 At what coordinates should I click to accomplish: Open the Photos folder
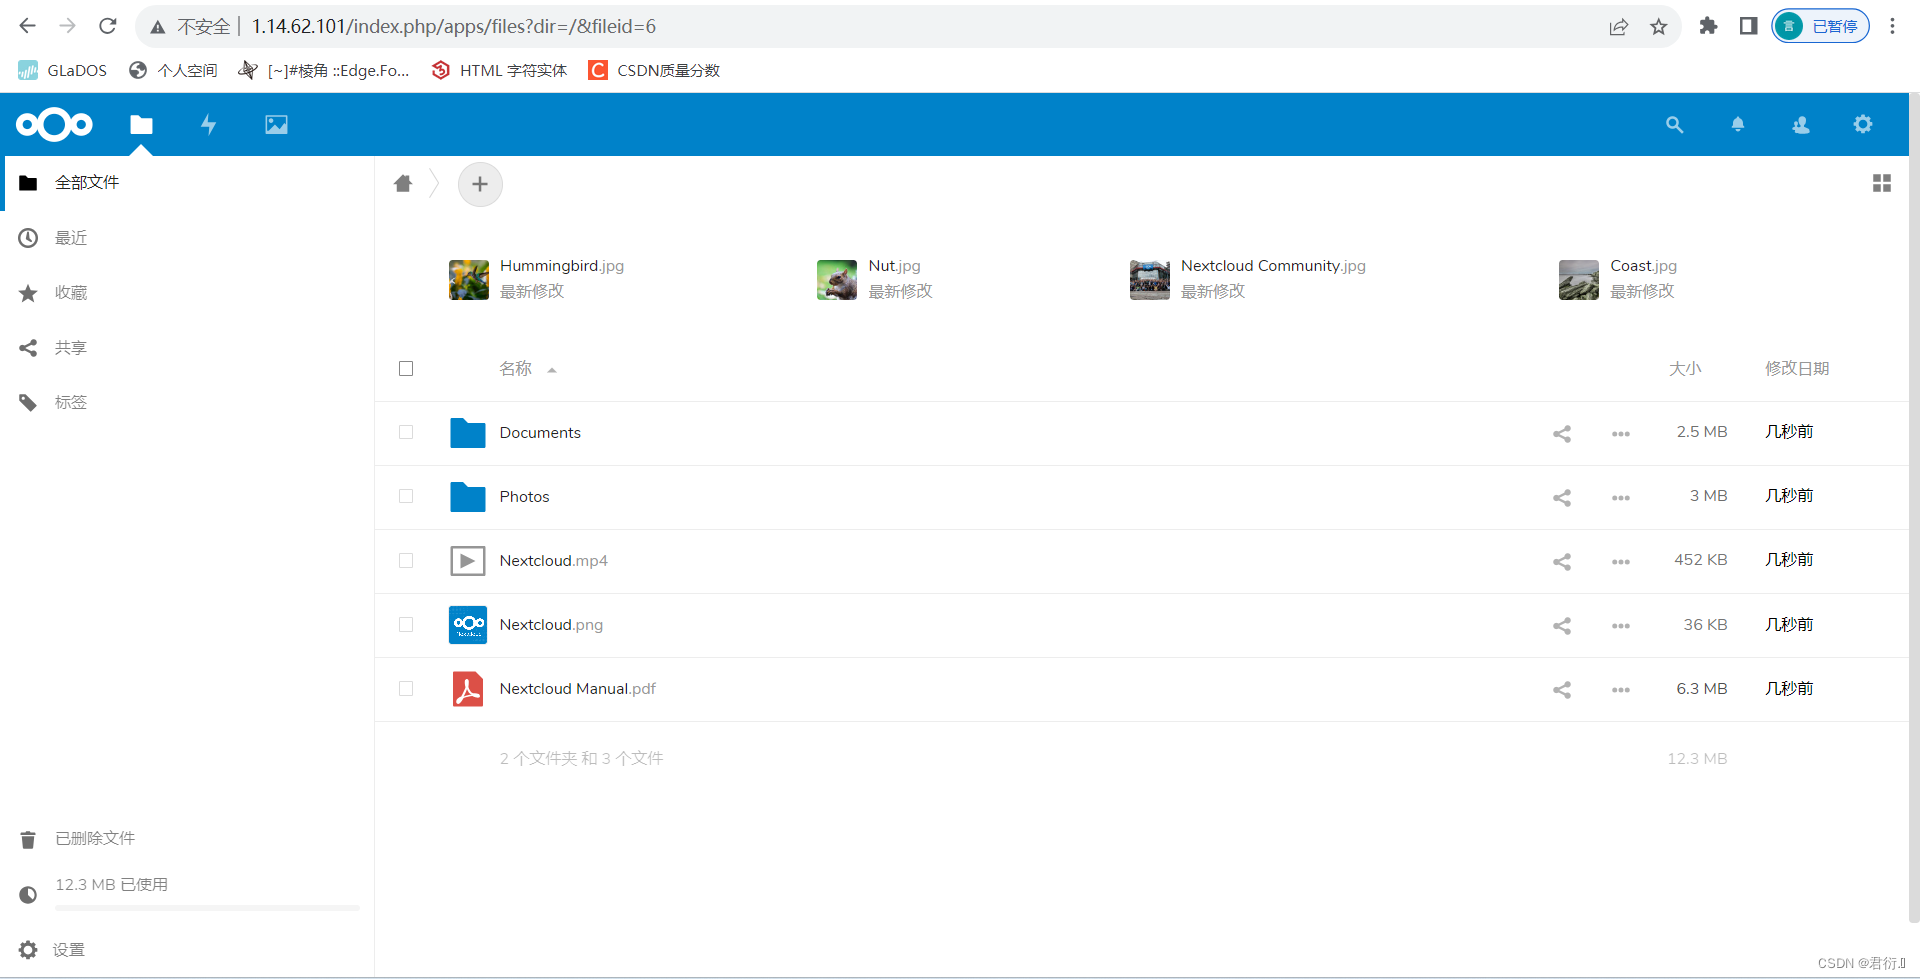tap(524, 496)
